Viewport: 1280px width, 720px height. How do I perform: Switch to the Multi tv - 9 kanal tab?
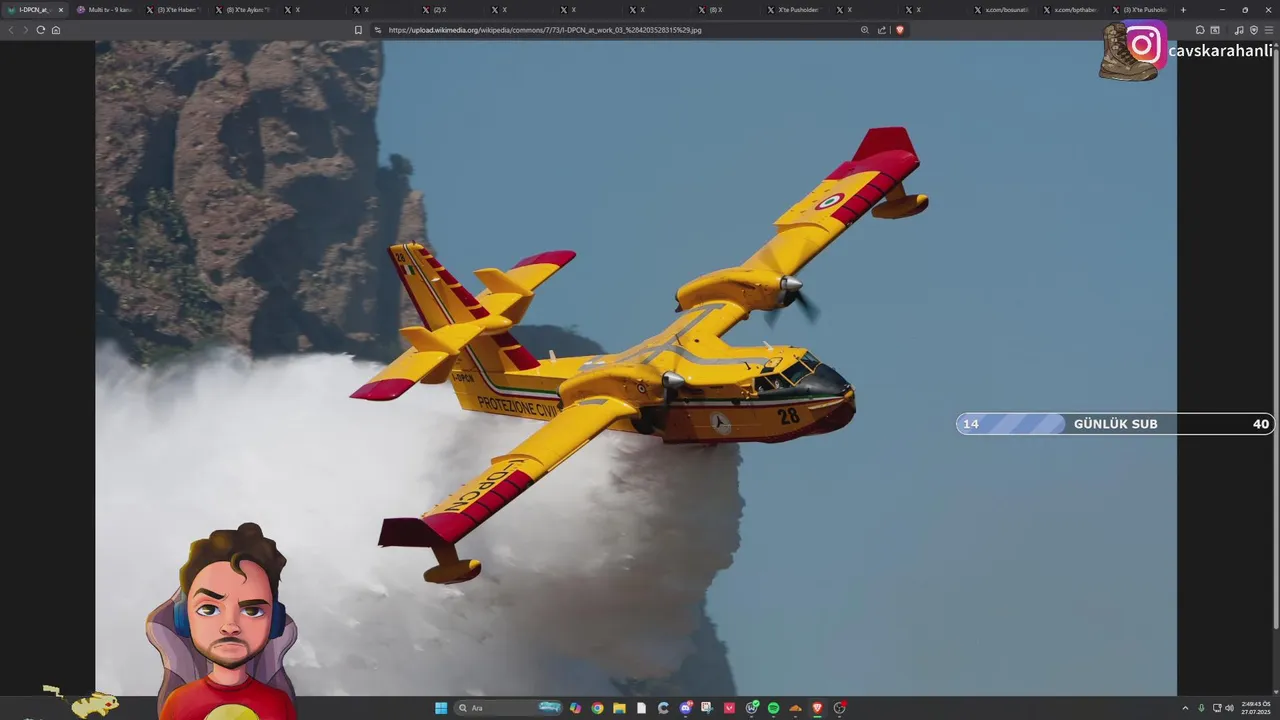[x=104, y=10]
